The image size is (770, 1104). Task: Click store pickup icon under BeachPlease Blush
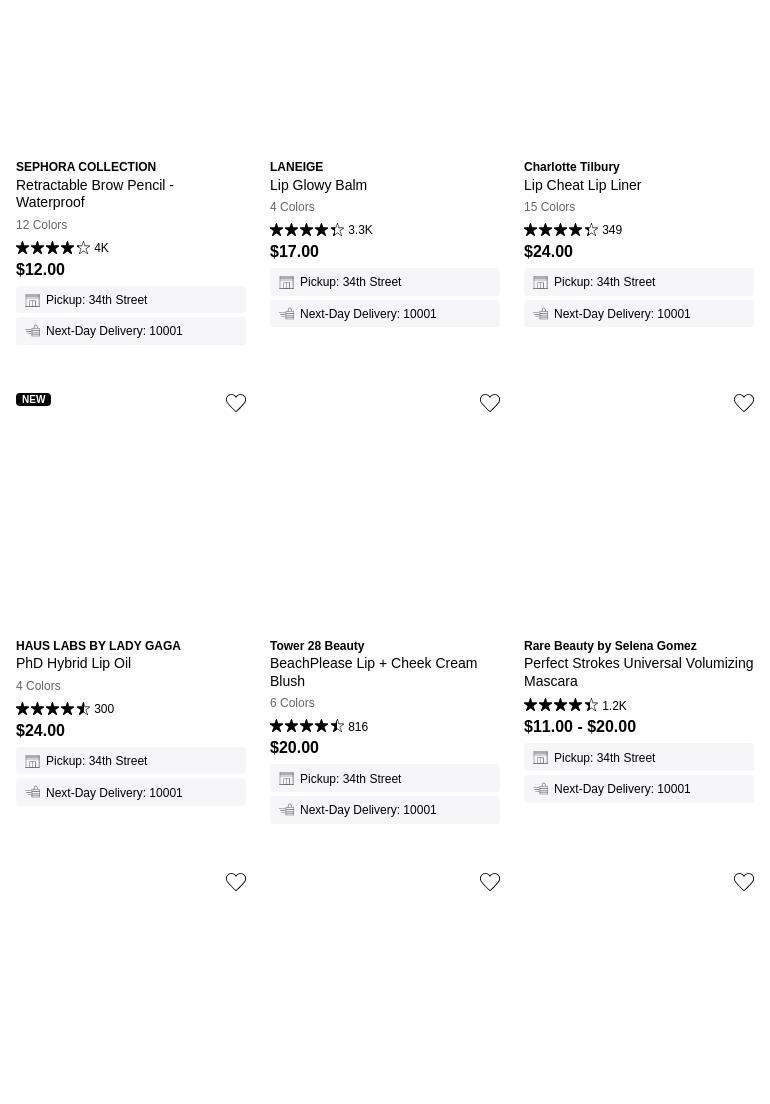pyautogui.click(x=287, y=779)
